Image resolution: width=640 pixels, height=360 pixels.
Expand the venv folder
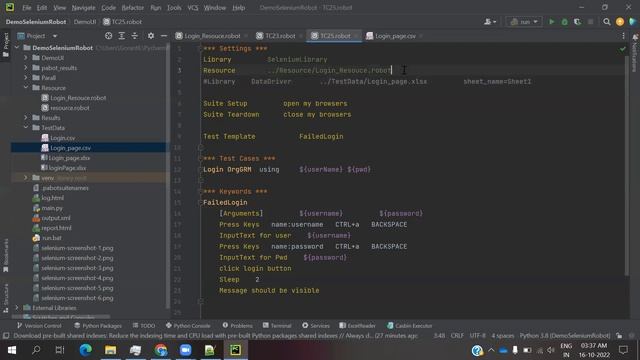pos(26,178)
